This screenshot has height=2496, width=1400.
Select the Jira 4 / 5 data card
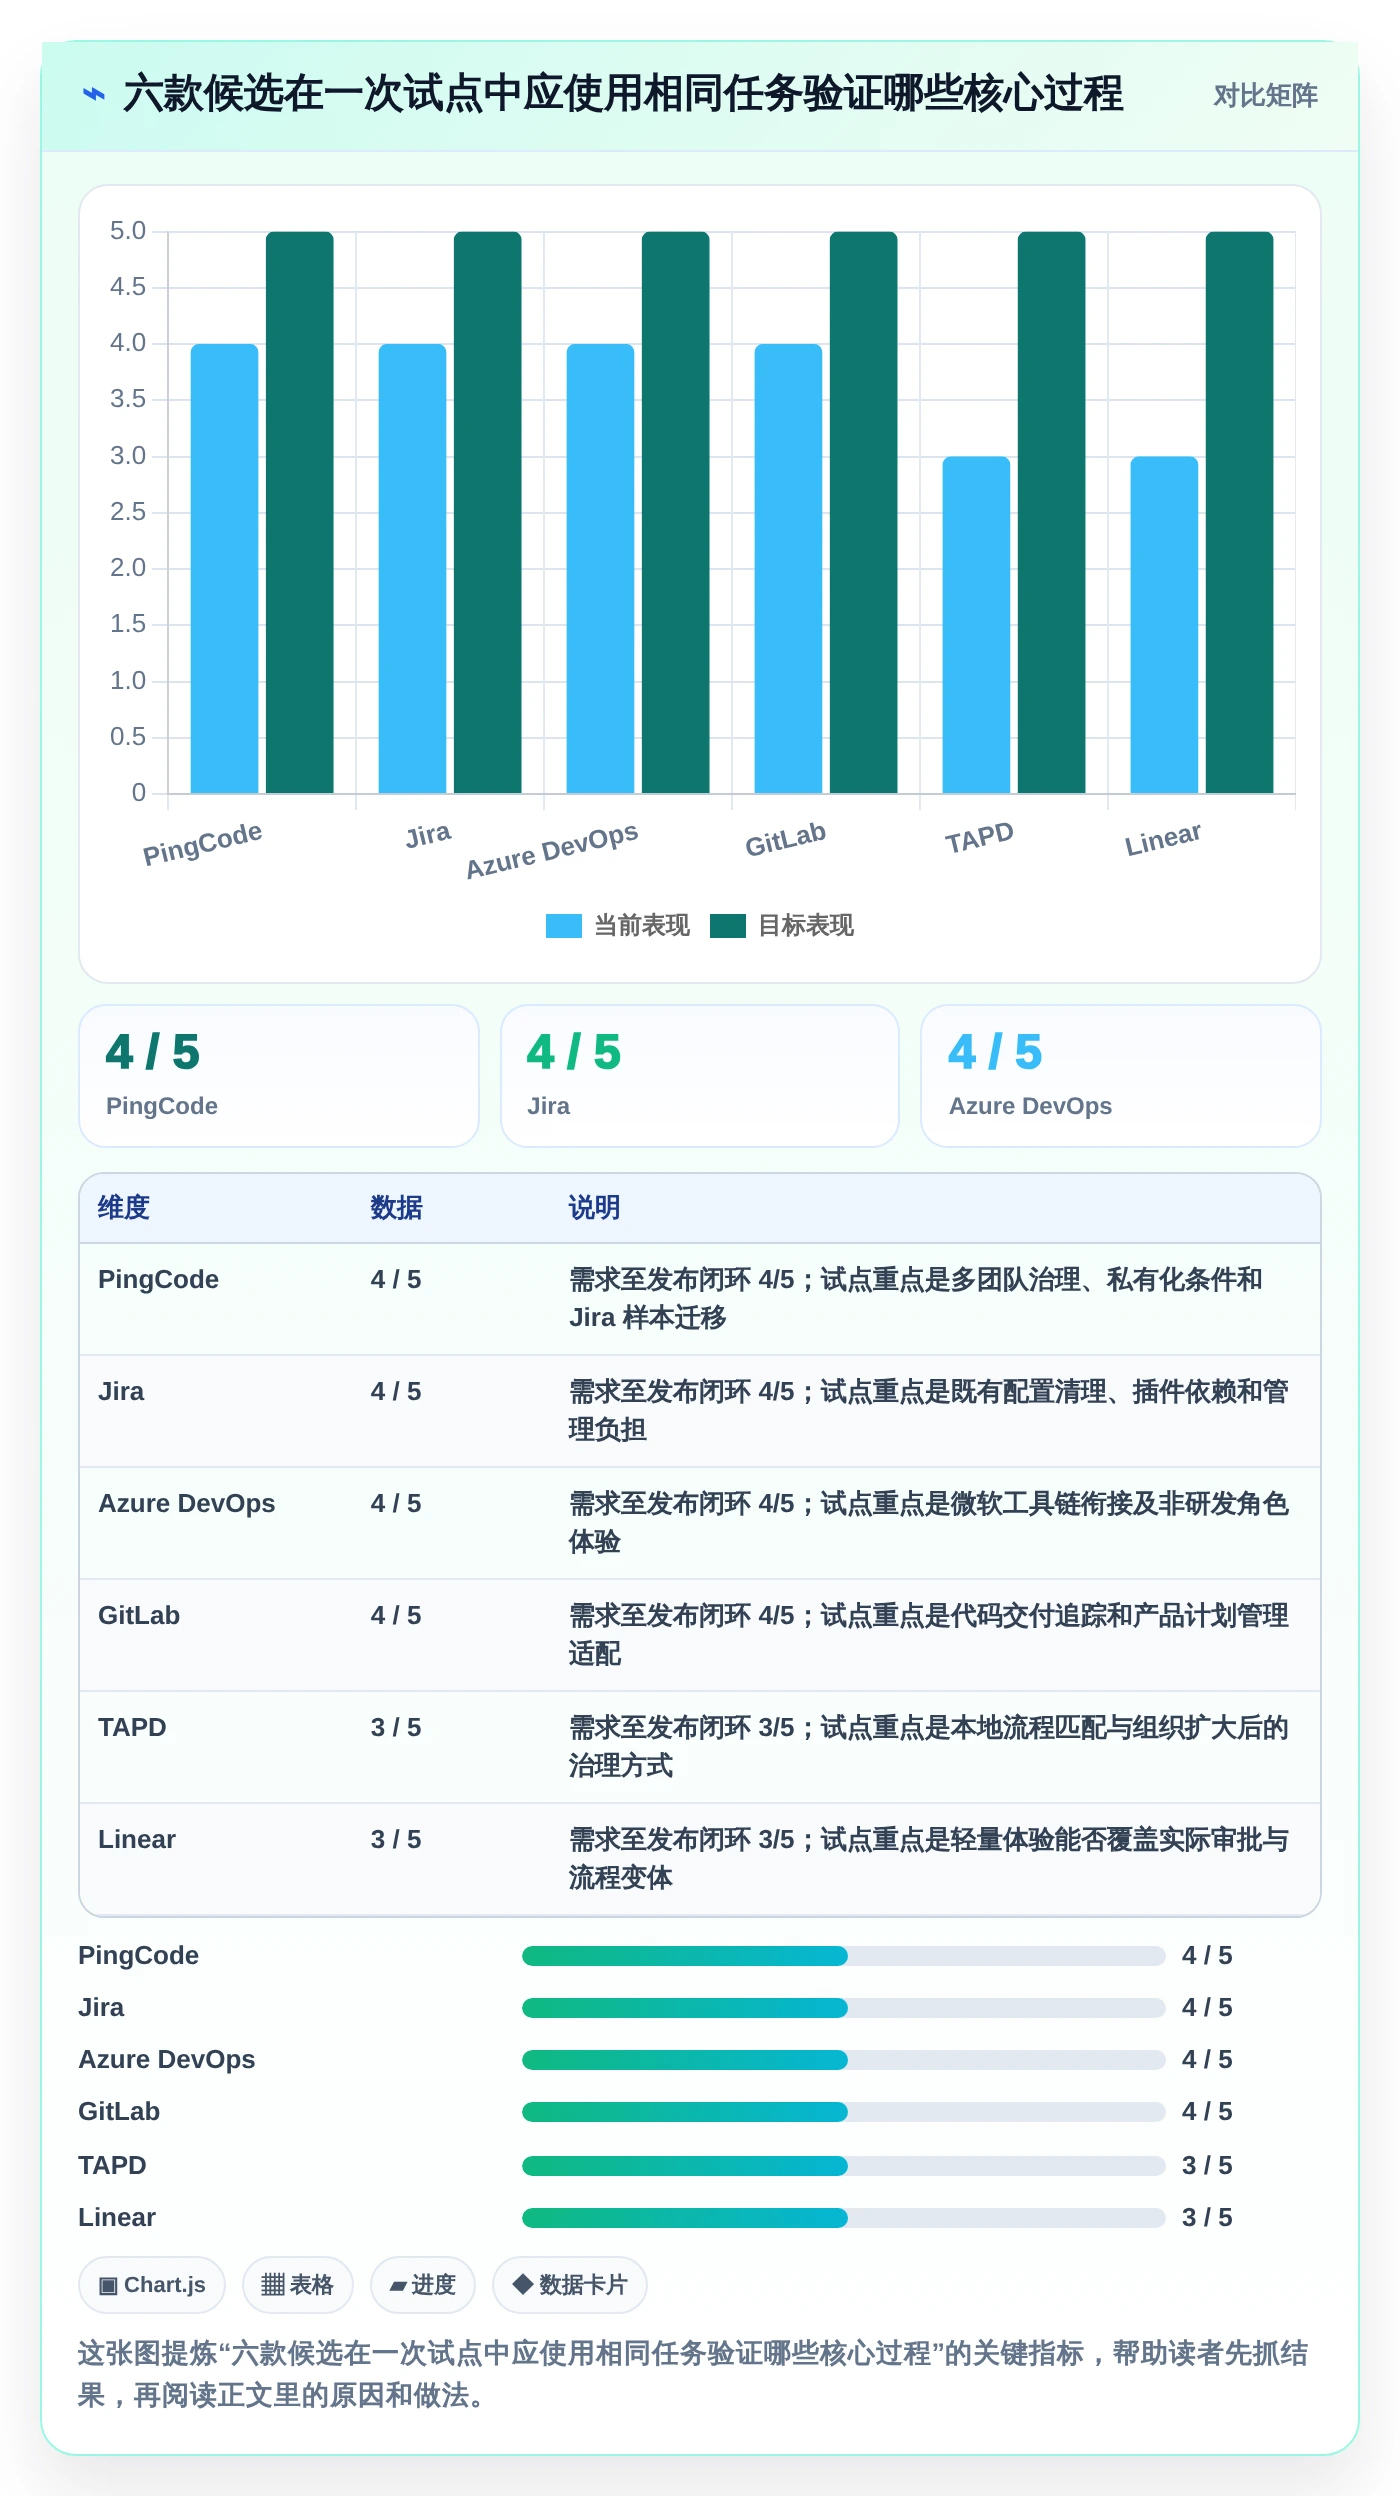[x=700, y=1076]
